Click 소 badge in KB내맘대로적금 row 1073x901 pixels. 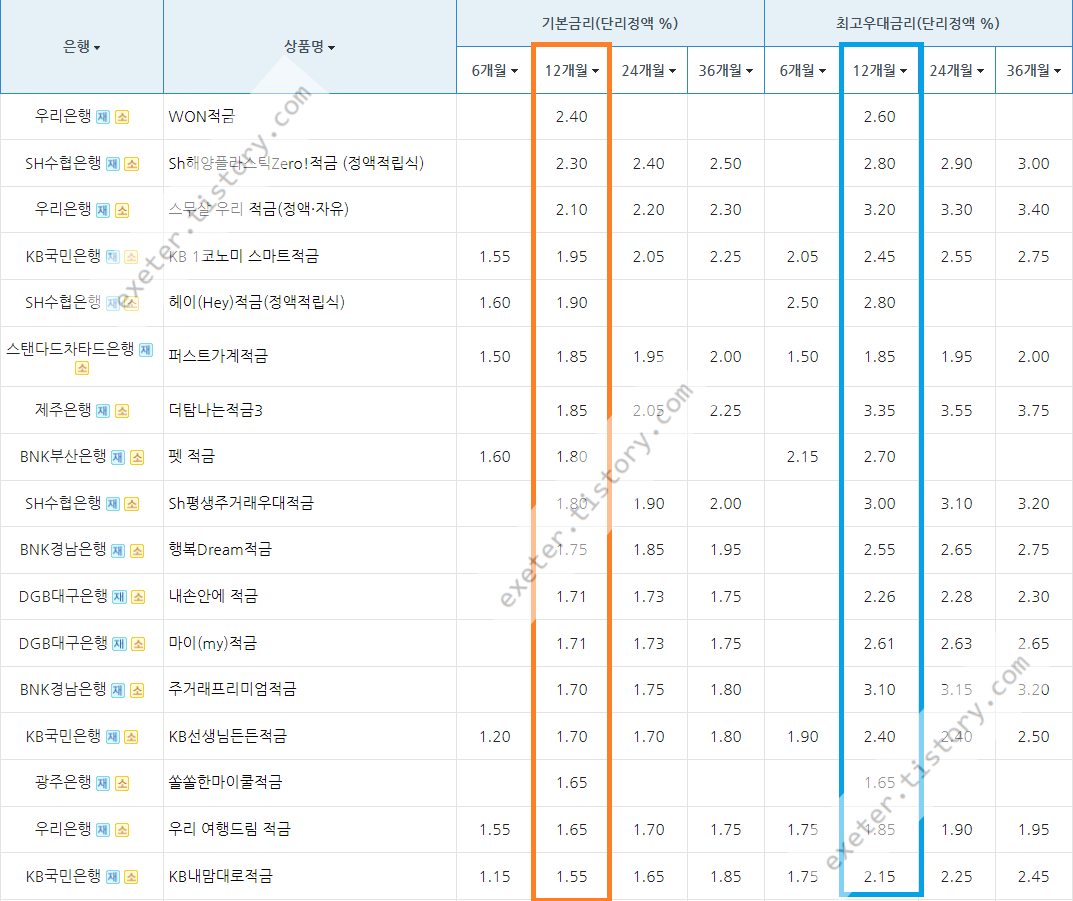click(x=131, y=877)
